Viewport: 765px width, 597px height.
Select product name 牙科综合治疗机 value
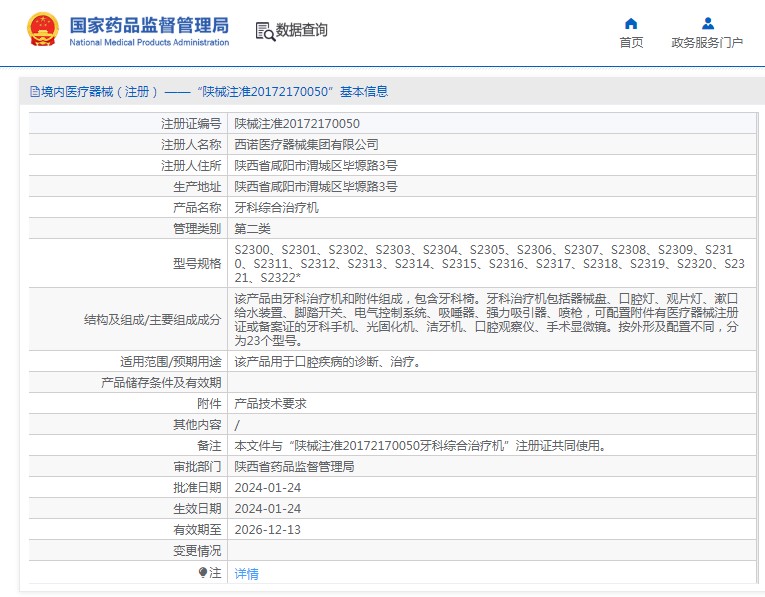276,208
